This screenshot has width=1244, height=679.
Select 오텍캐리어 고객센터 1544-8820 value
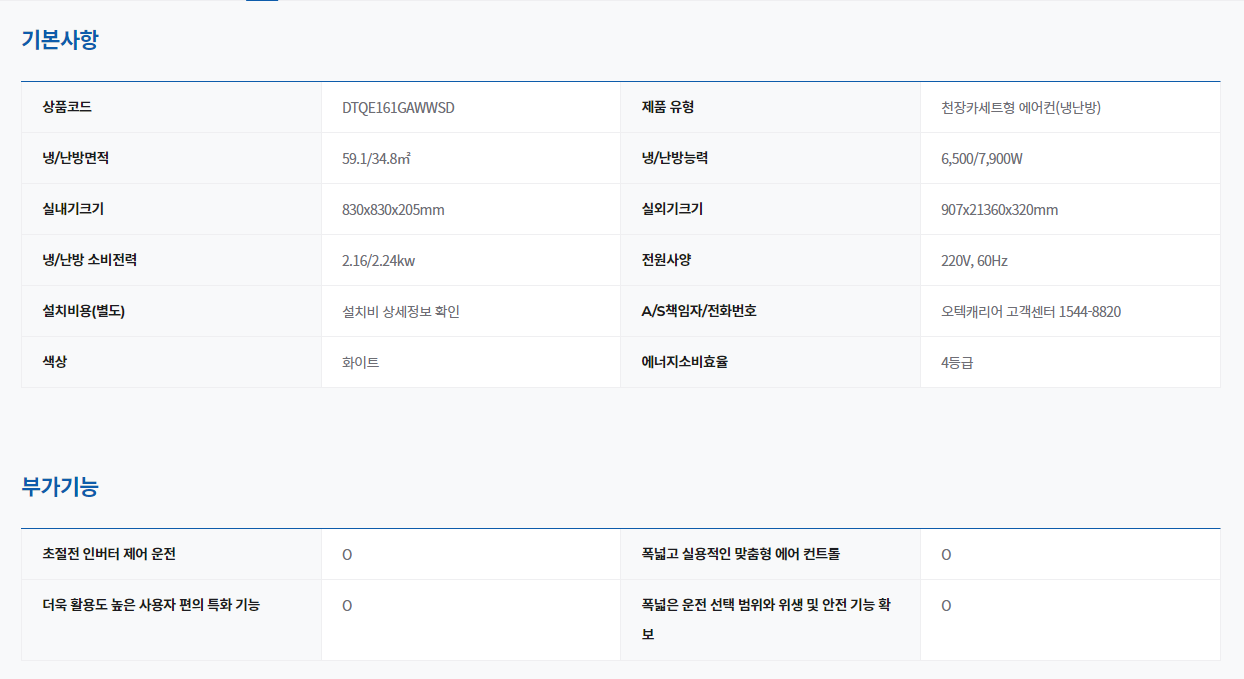[1031, 312]
